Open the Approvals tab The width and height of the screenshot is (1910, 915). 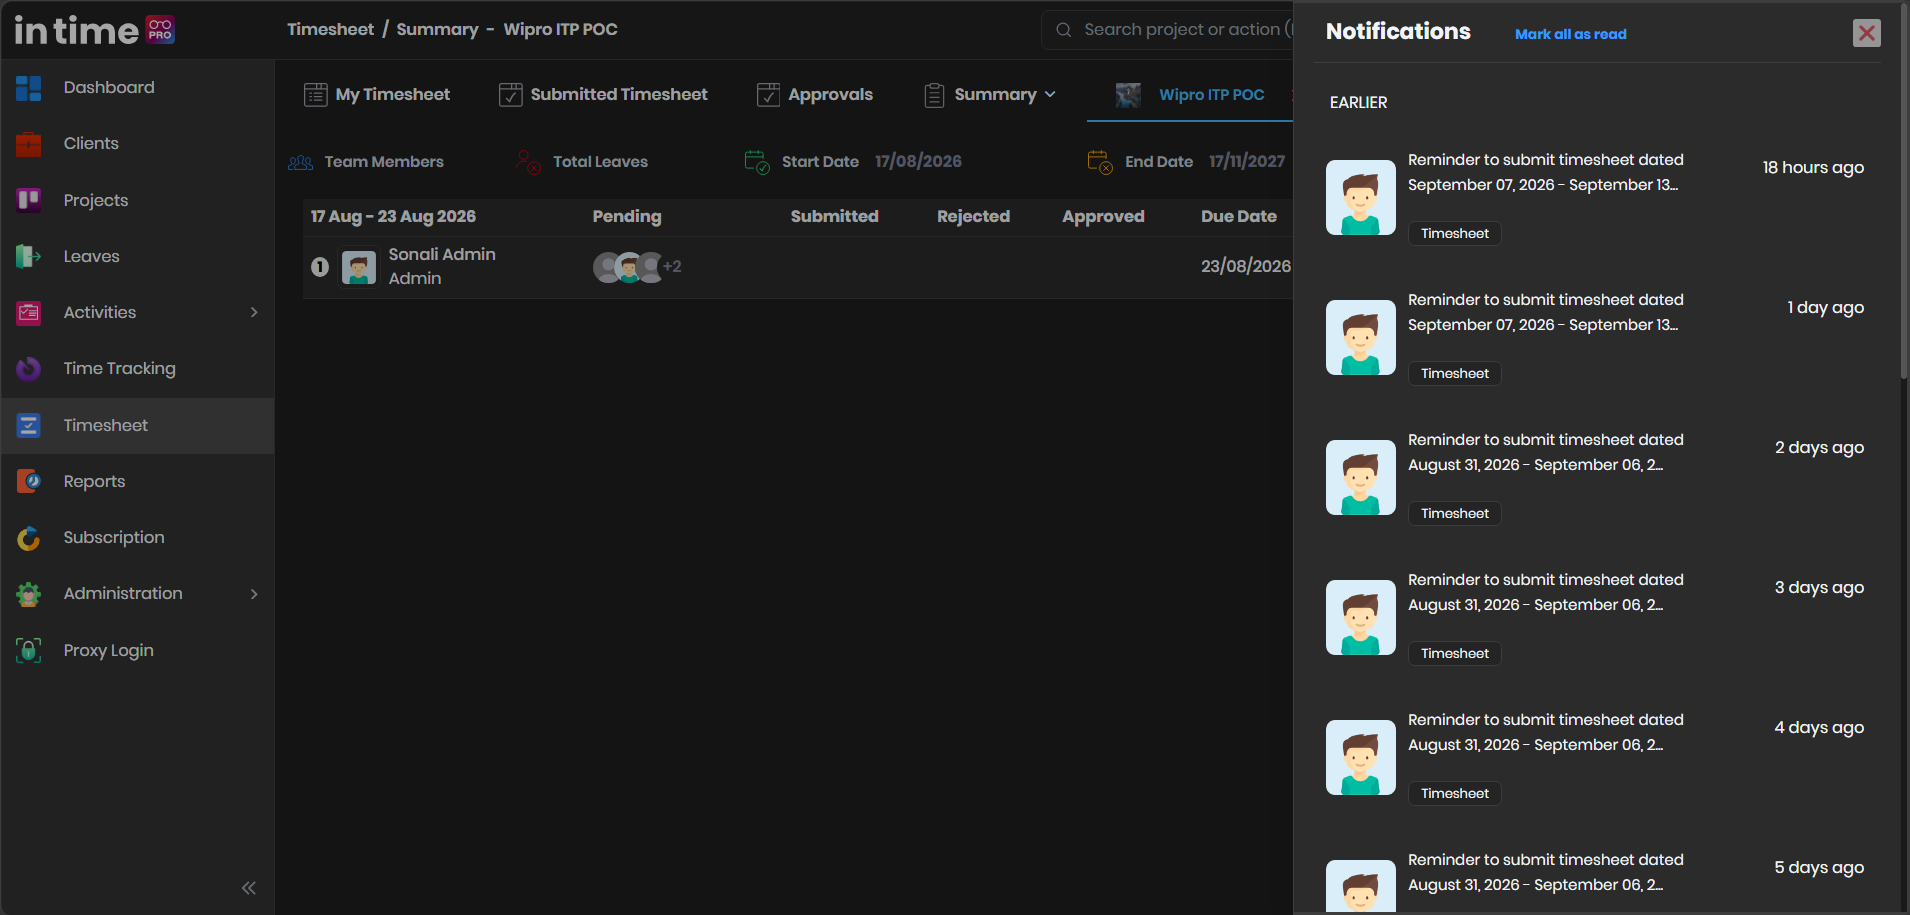point(815,94)
